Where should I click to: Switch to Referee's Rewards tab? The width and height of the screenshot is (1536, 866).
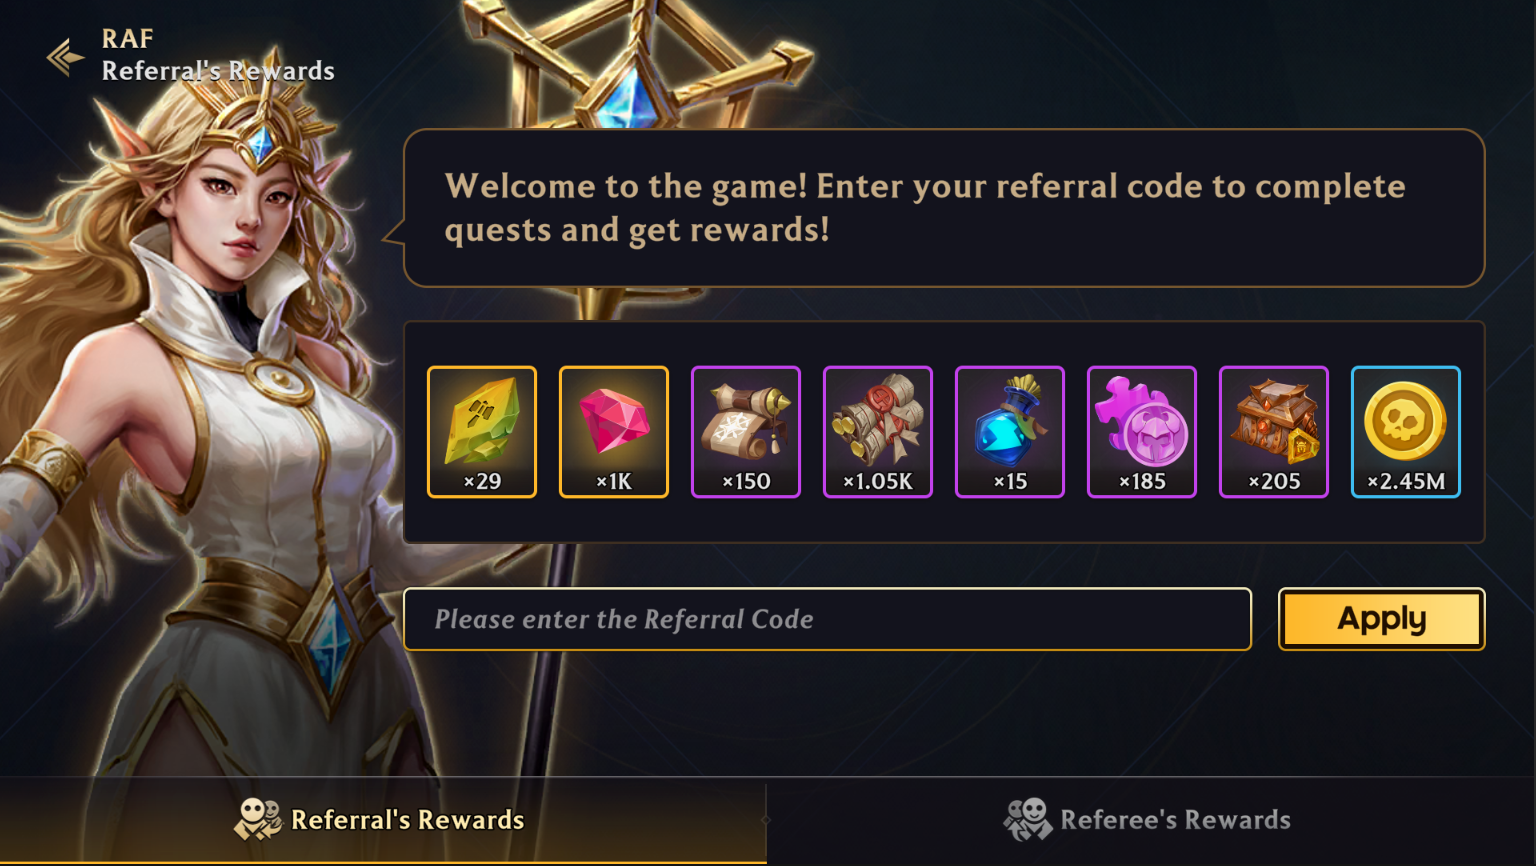point(1151,820)
